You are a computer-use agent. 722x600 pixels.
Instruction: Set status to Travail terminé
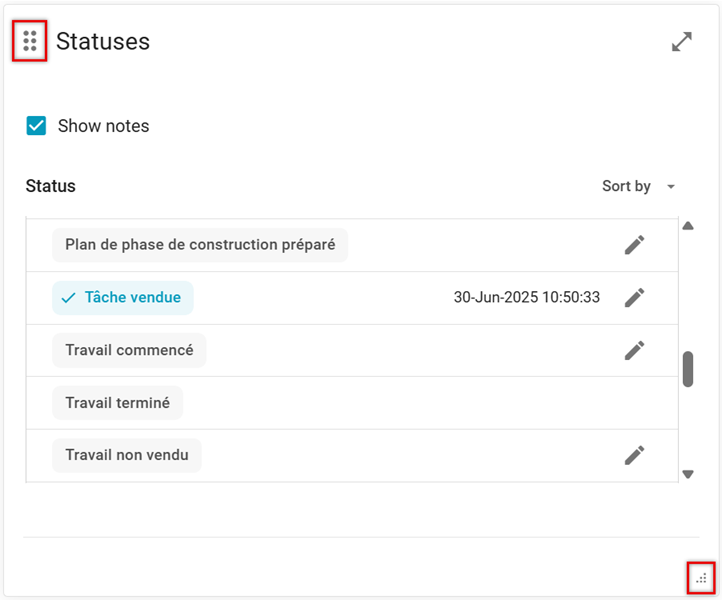[x=117, y=403]
